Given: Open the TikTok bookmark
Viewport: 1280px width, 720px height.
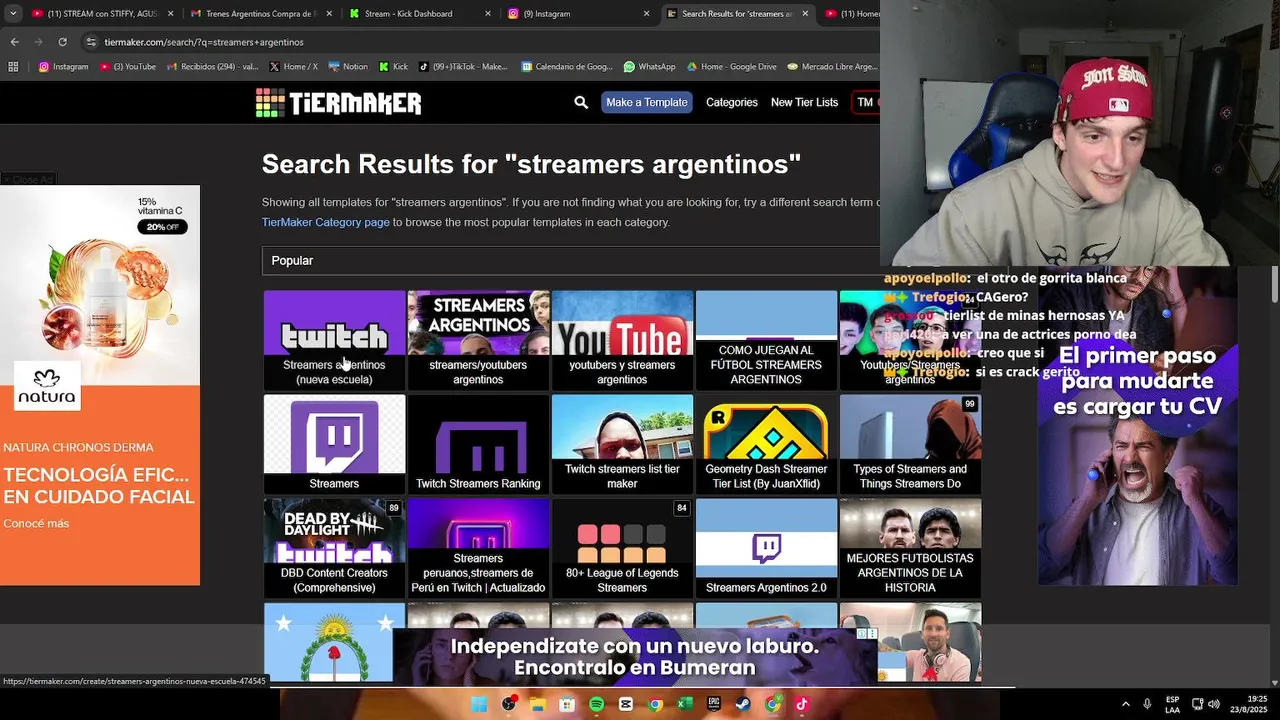Looking at the screenshot, I should [x=463, y=67].
